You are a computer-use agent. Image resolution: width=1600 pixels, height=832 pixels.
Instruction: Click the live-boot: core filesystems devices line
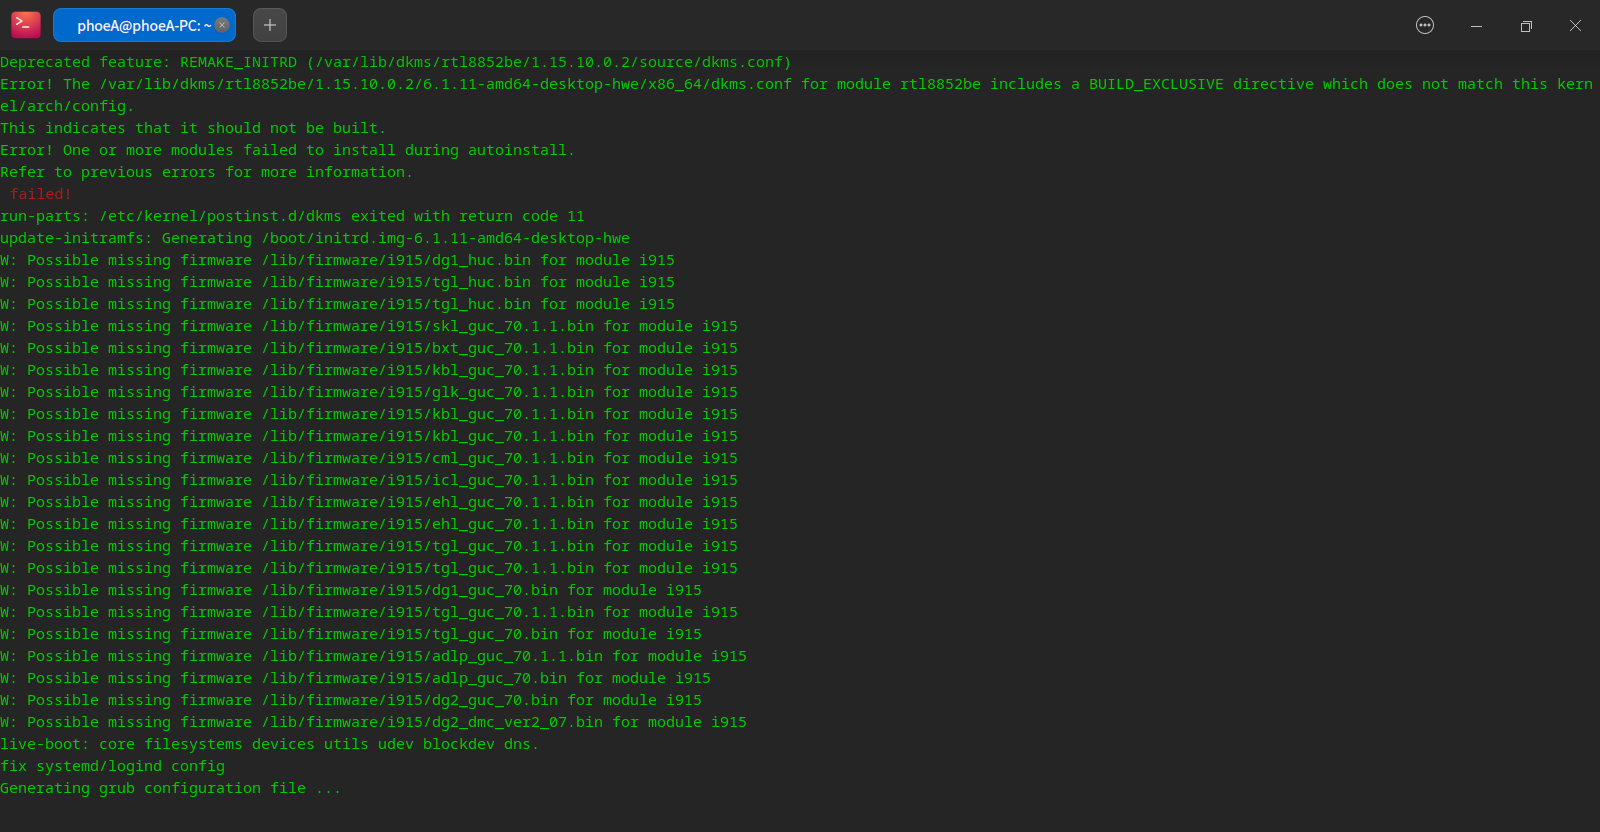tap(268, 744)
